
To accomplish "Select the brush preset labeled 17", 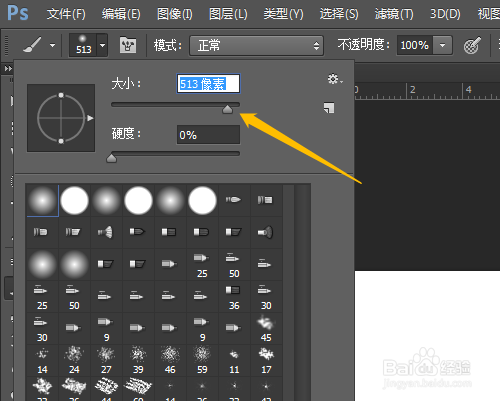I will [266, 361].
